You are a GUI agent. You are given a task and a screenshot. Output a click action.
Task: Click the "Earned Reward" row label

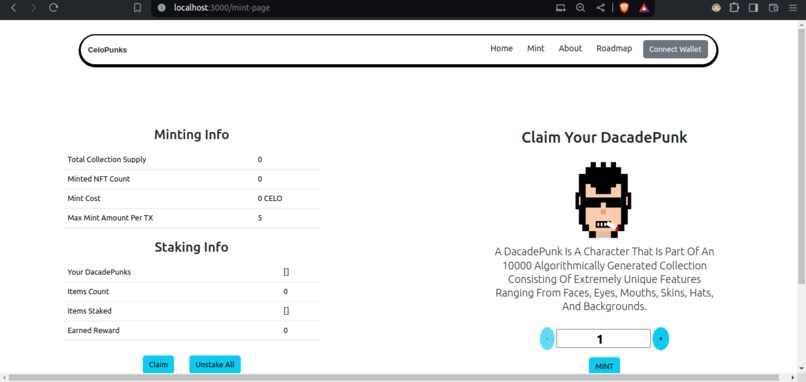[x=93, y=331]
